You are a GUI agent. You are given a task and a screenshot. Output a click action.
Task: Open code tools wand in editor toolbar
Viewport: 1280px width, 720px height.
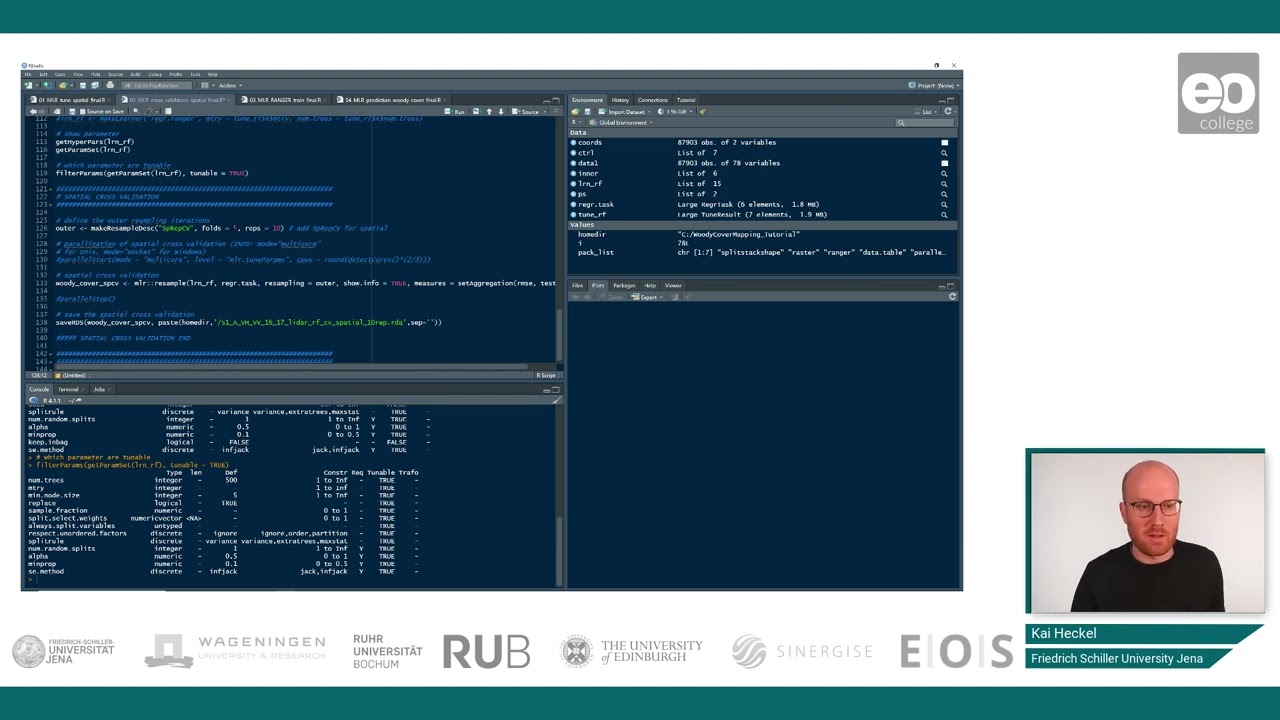point(149,111)
